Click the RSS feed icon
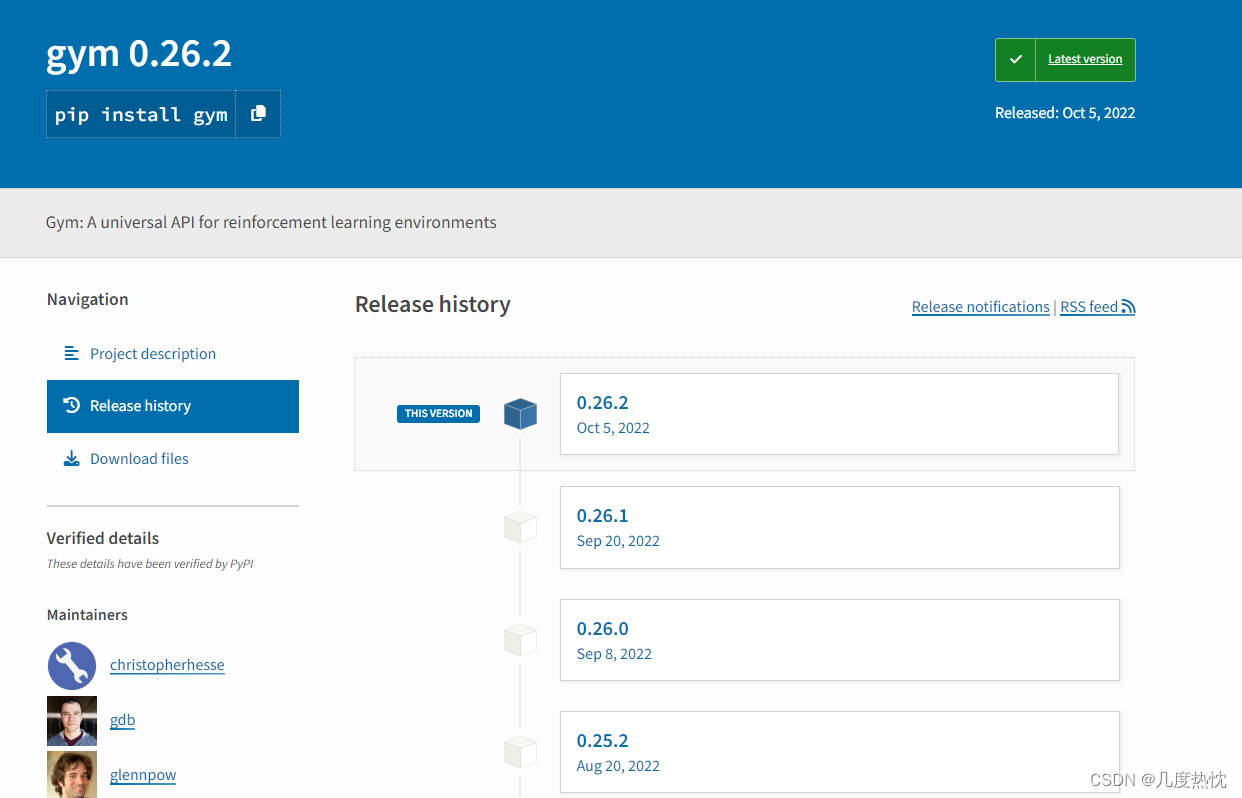The width and height of the screenshot is (1242, 798). click(1128, 307)
